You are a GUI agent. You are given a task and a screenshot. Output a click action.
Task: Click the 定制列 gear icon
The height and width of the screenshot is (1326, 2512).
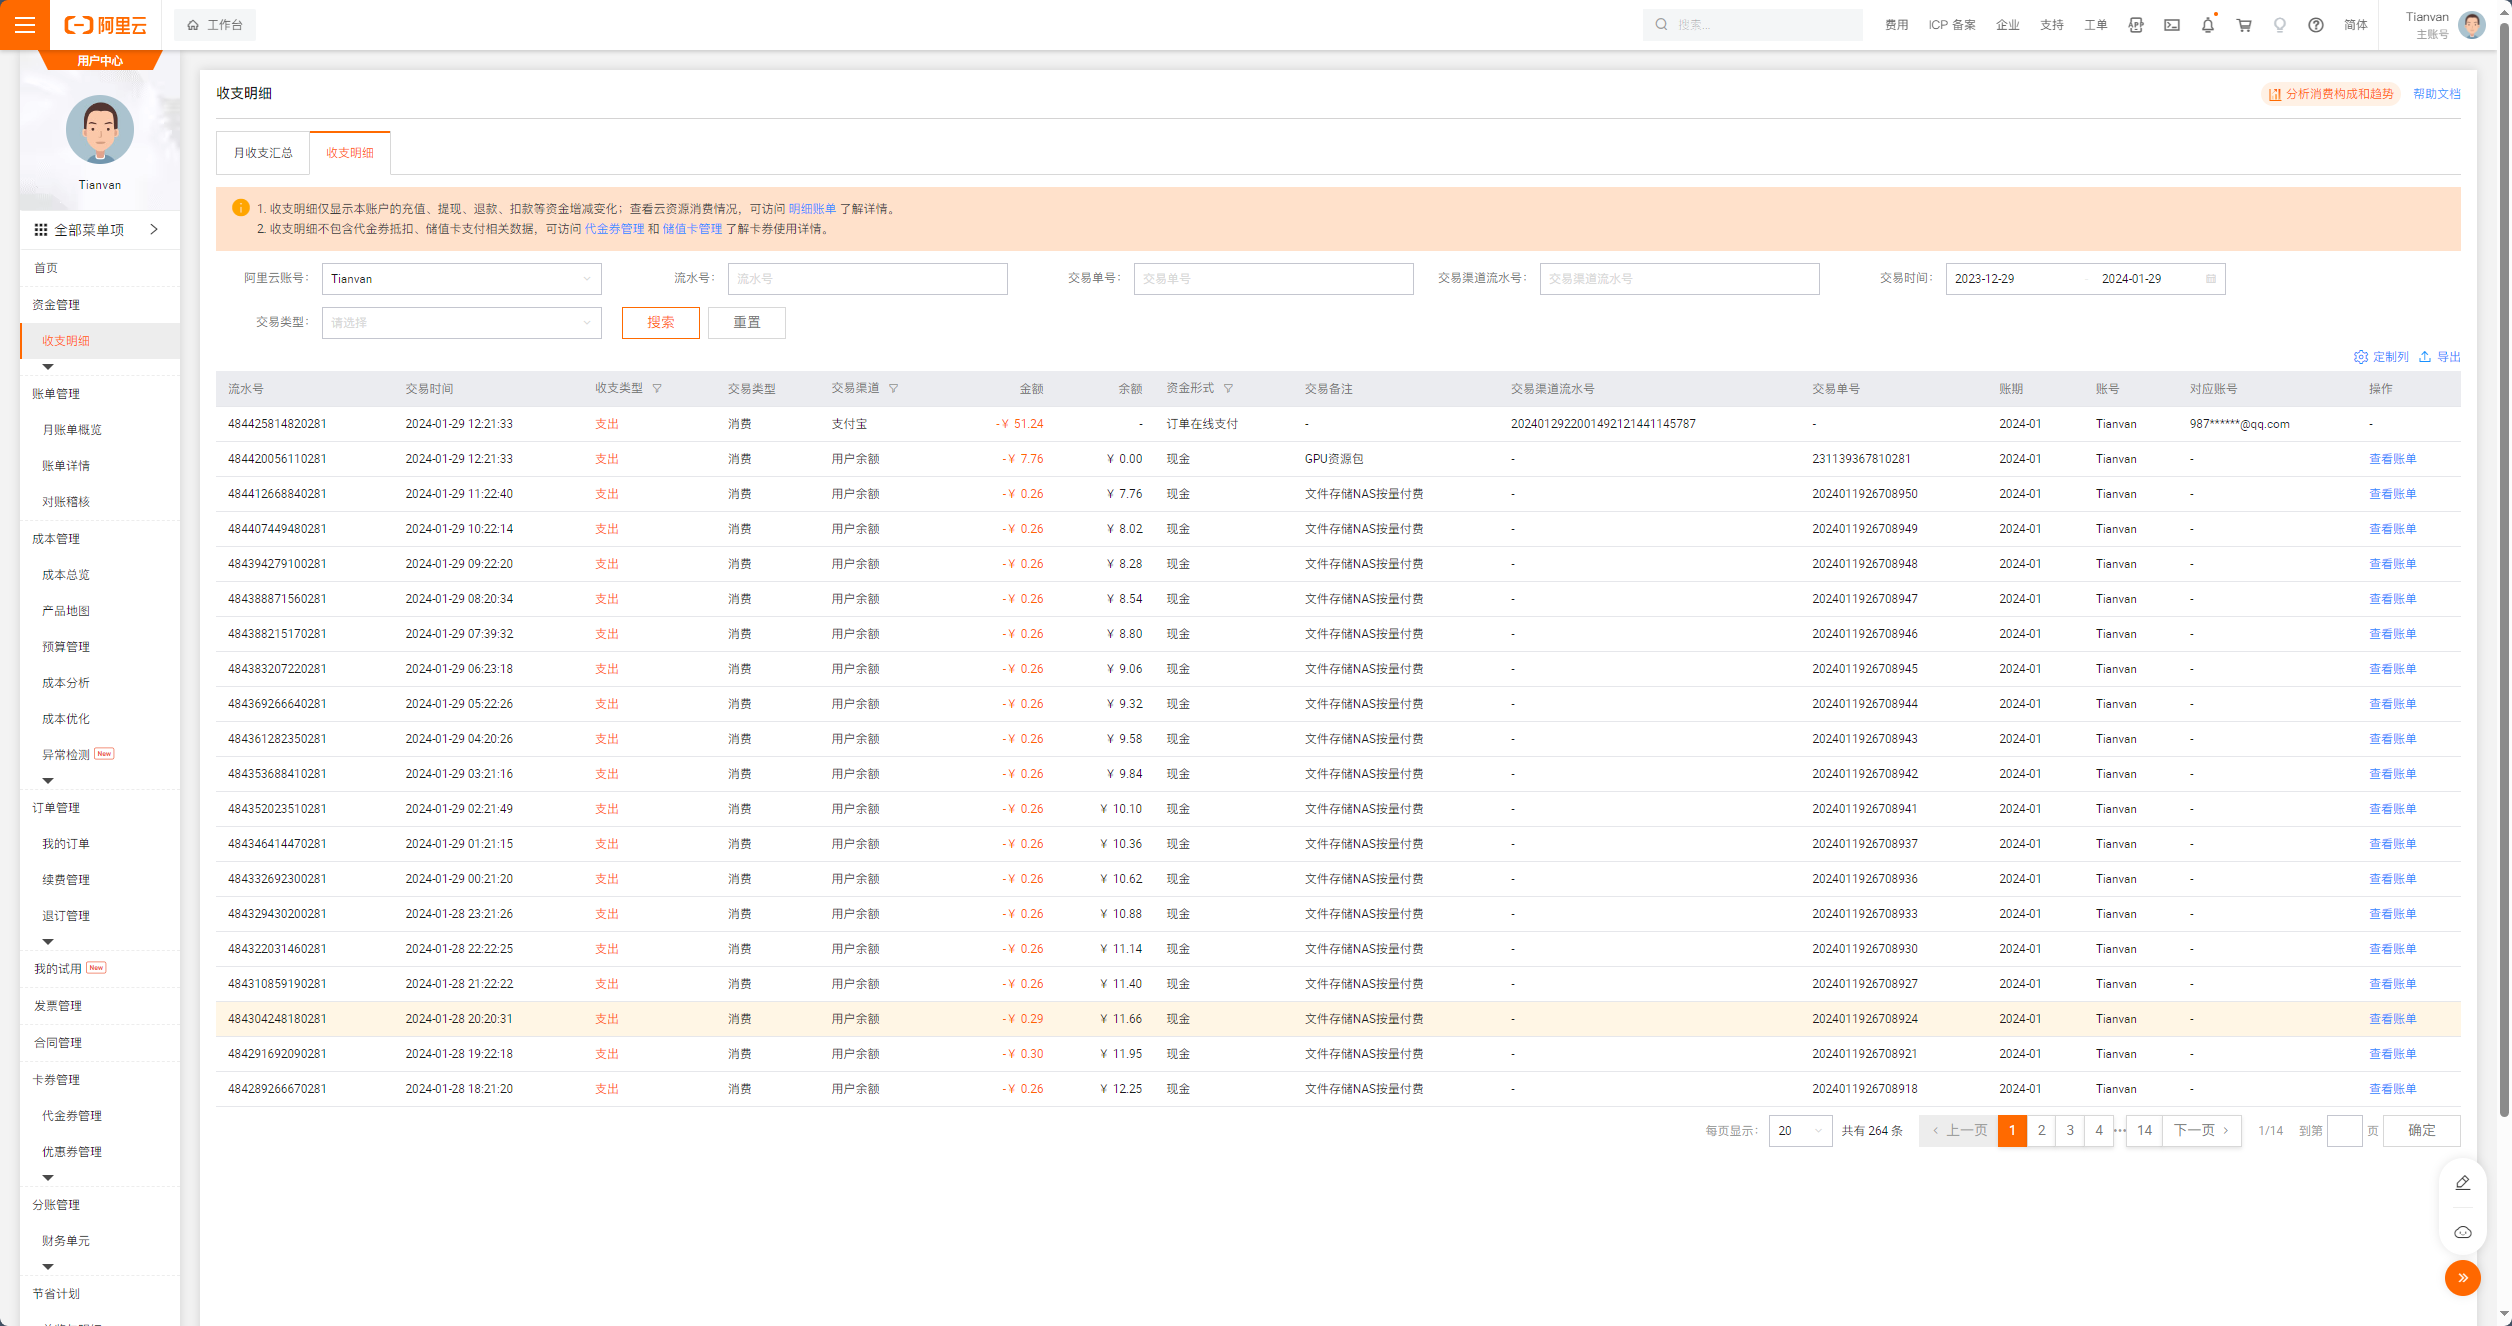pyautogui.click(x=2361, y=357)
